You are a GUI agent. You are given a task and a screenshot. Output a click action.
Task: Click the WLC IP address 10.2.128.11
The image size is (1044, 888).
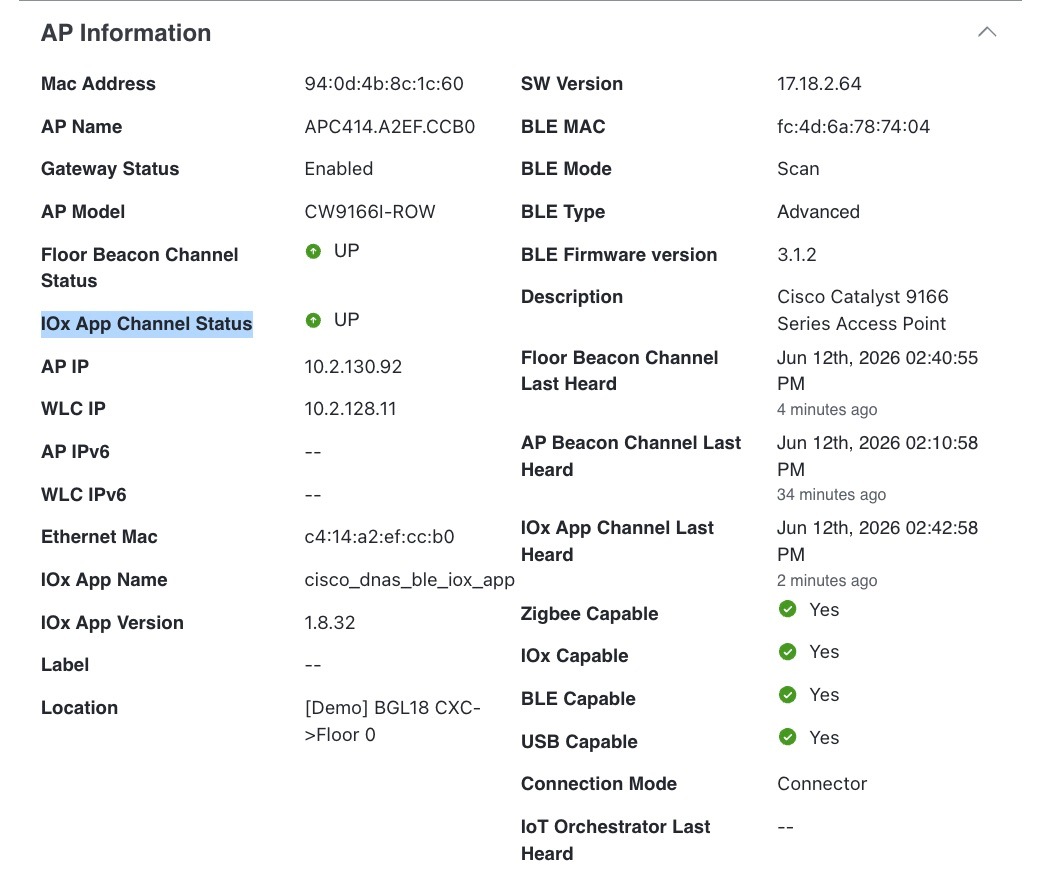pyautogui.click(x=350, y=409)
